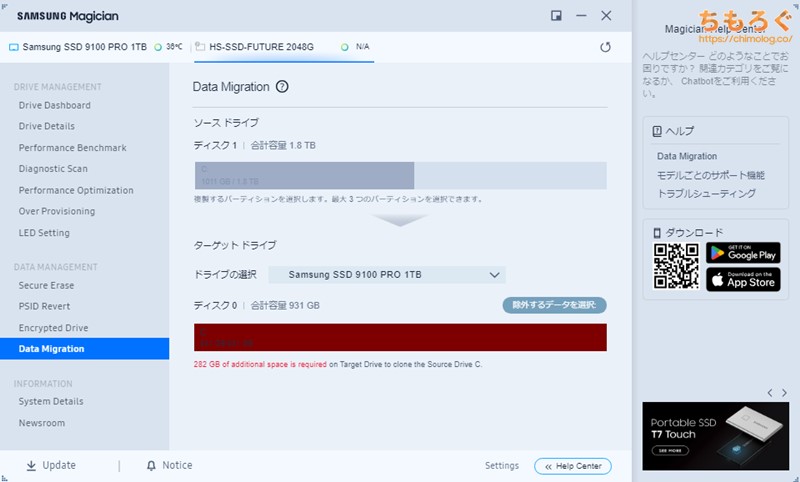Click the red target drive partition bar
This screenshot has height=482, width=800.
tap(400, 337)
